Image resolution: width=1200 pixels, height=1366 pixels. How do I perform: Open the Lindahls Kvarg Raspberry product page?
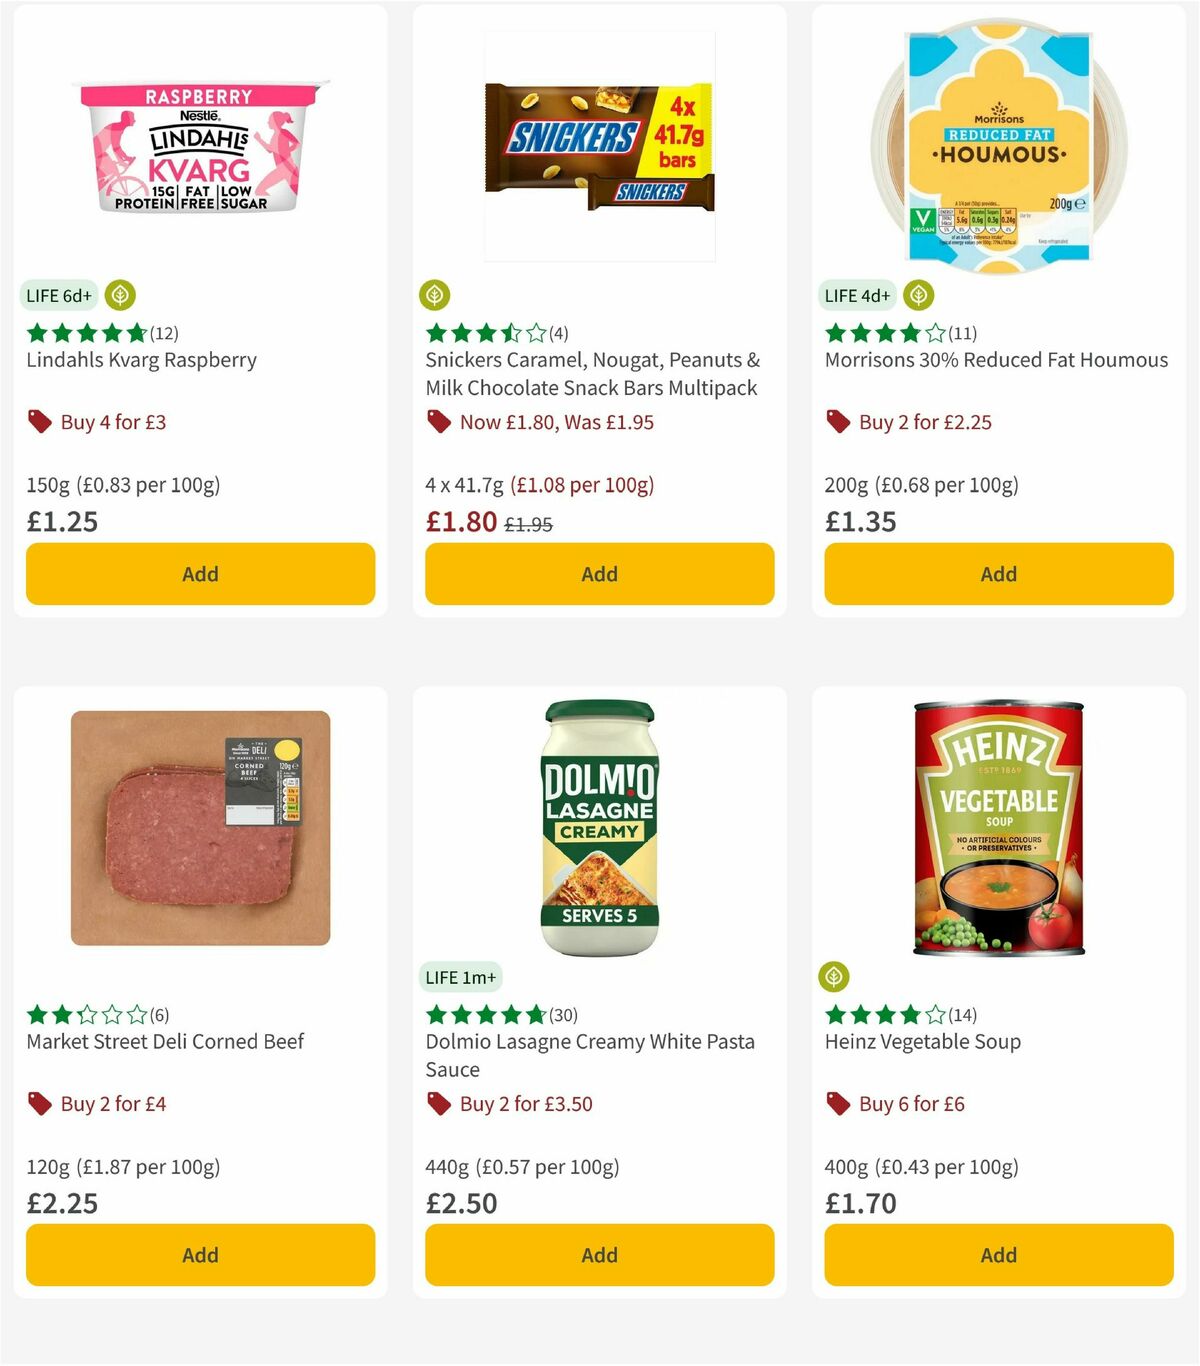141,360
